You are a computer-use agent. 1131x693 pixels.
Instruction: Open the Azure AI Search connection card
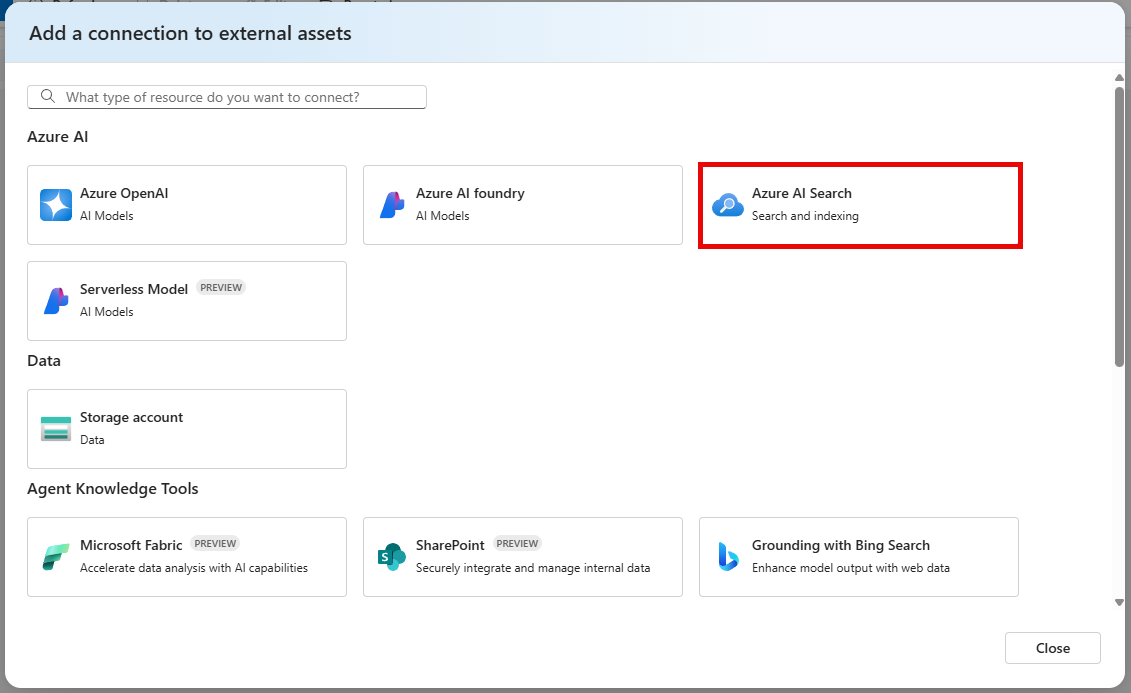coord(860,204)
